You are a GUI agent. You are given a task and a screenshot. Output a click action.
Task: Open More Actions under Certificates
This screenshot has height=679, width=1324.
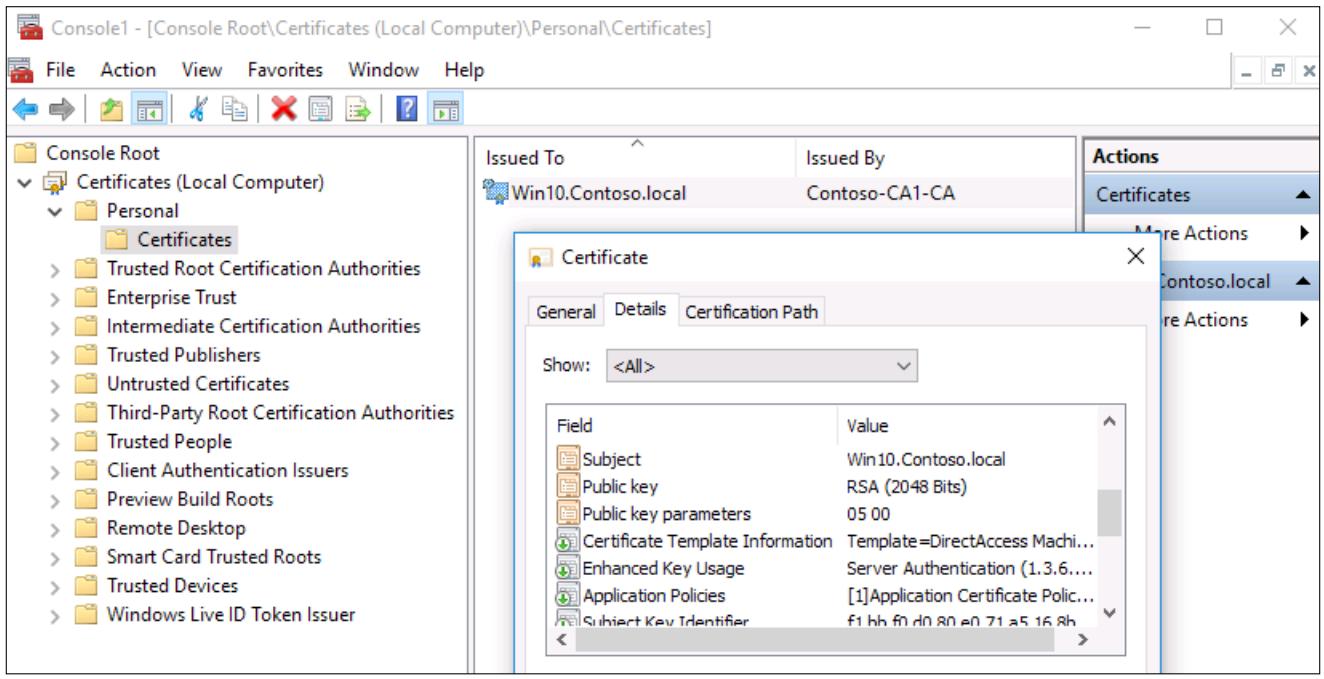pos(1203,233)
